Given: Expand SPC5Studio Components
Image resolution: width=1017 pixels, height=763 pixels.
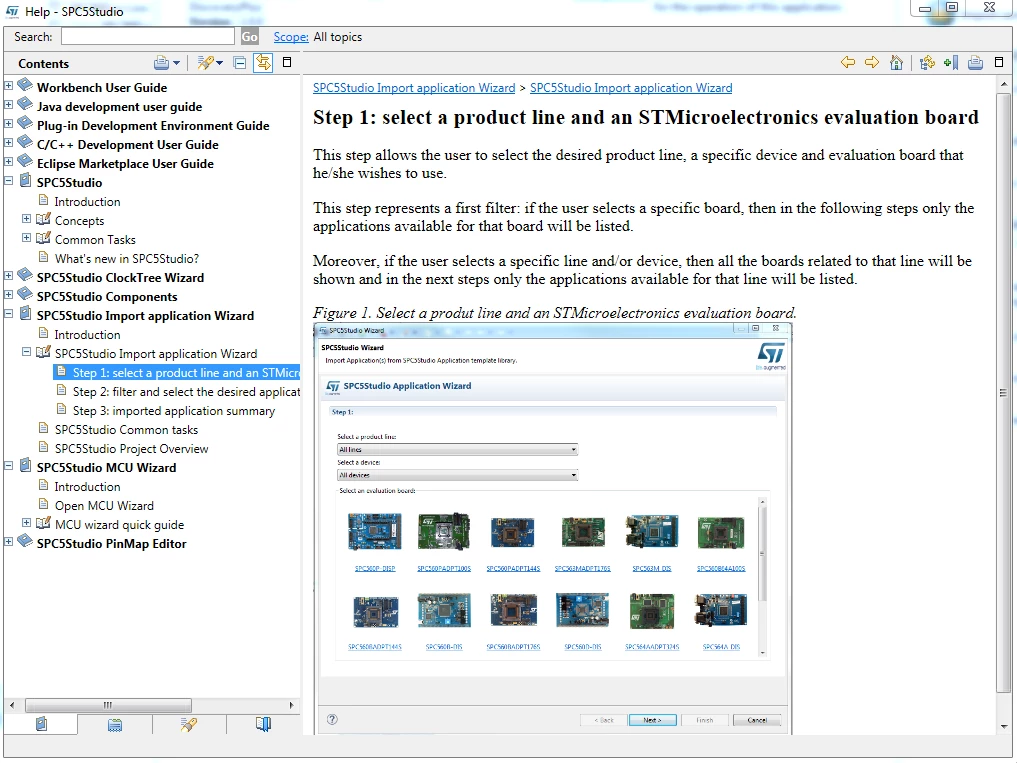Looking at the screenshot, I should [8, 295].
